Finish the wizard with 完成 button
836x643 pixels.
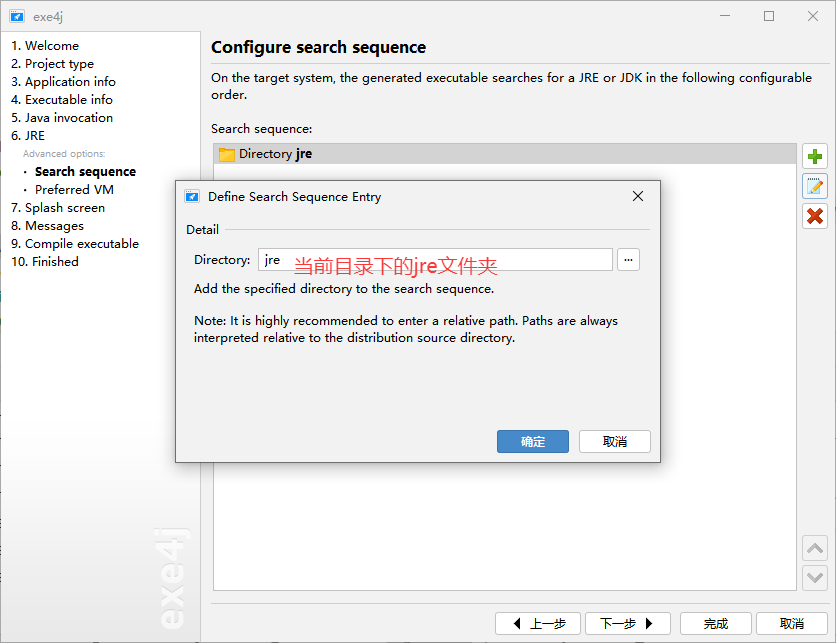tap(716, 623)
